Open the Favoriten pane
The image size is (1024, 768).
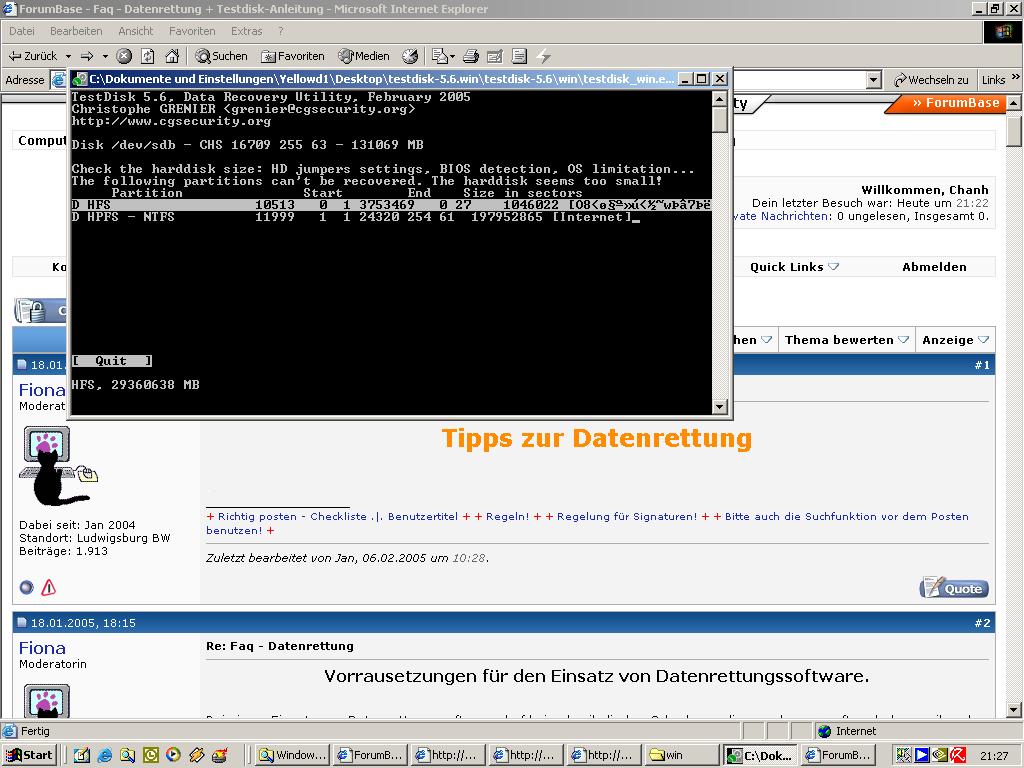click(x=293, y=56)
